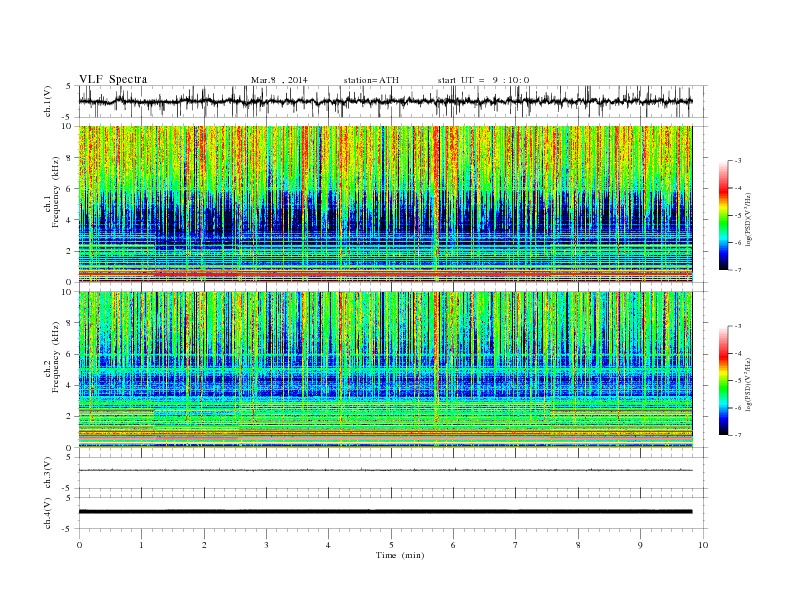Viewport: 792px width, 612px height.
Task: Click the thick ch.4 voltage trace
Action: 385,512
